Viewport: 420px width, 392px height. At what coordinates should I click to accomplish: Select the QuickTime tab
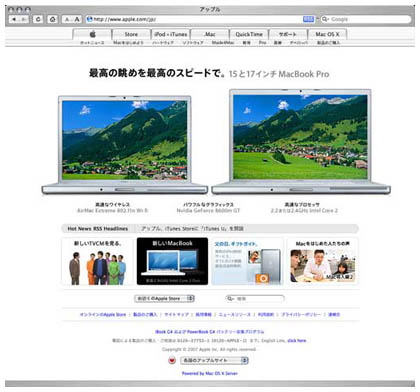(x=249, y=34)
